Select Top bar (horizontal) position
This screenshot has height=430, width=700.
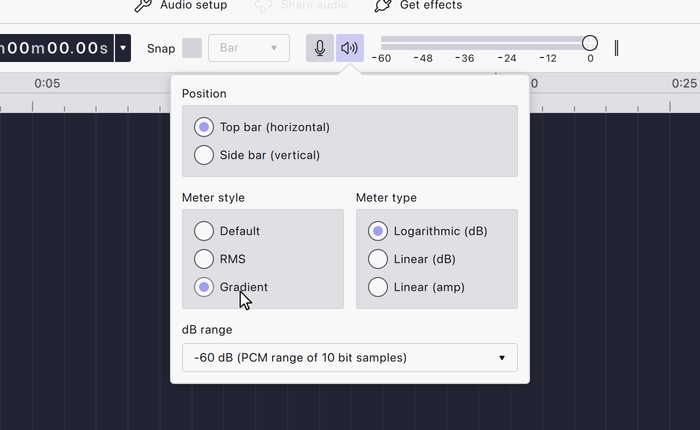click(x=204, y=127)
